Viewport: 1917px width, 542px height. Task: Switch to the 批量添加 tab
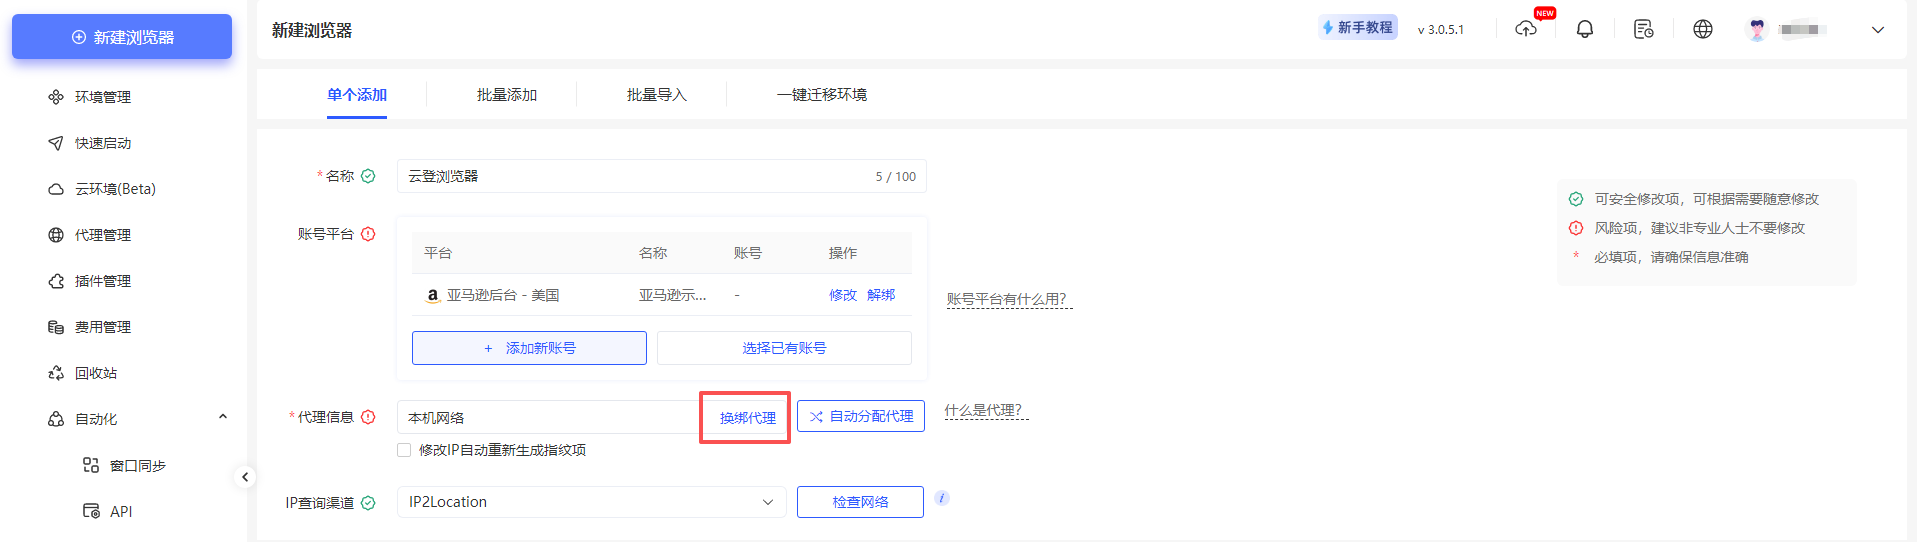507,95
